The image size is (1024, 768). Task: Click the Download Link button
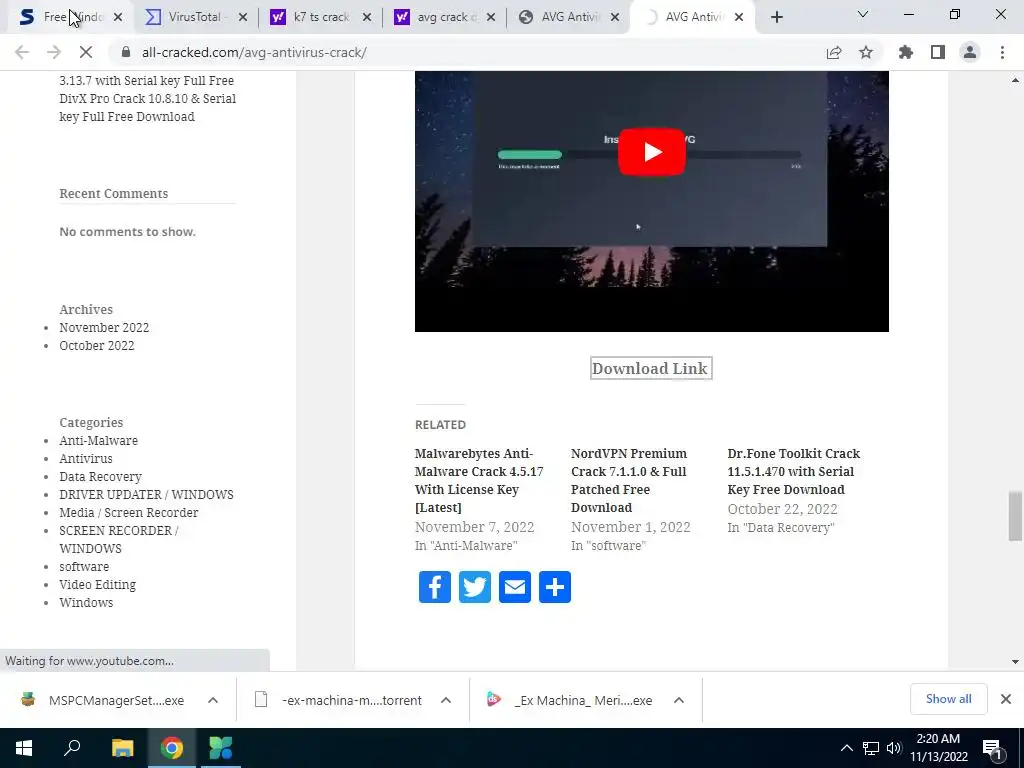tap(650, 368)
